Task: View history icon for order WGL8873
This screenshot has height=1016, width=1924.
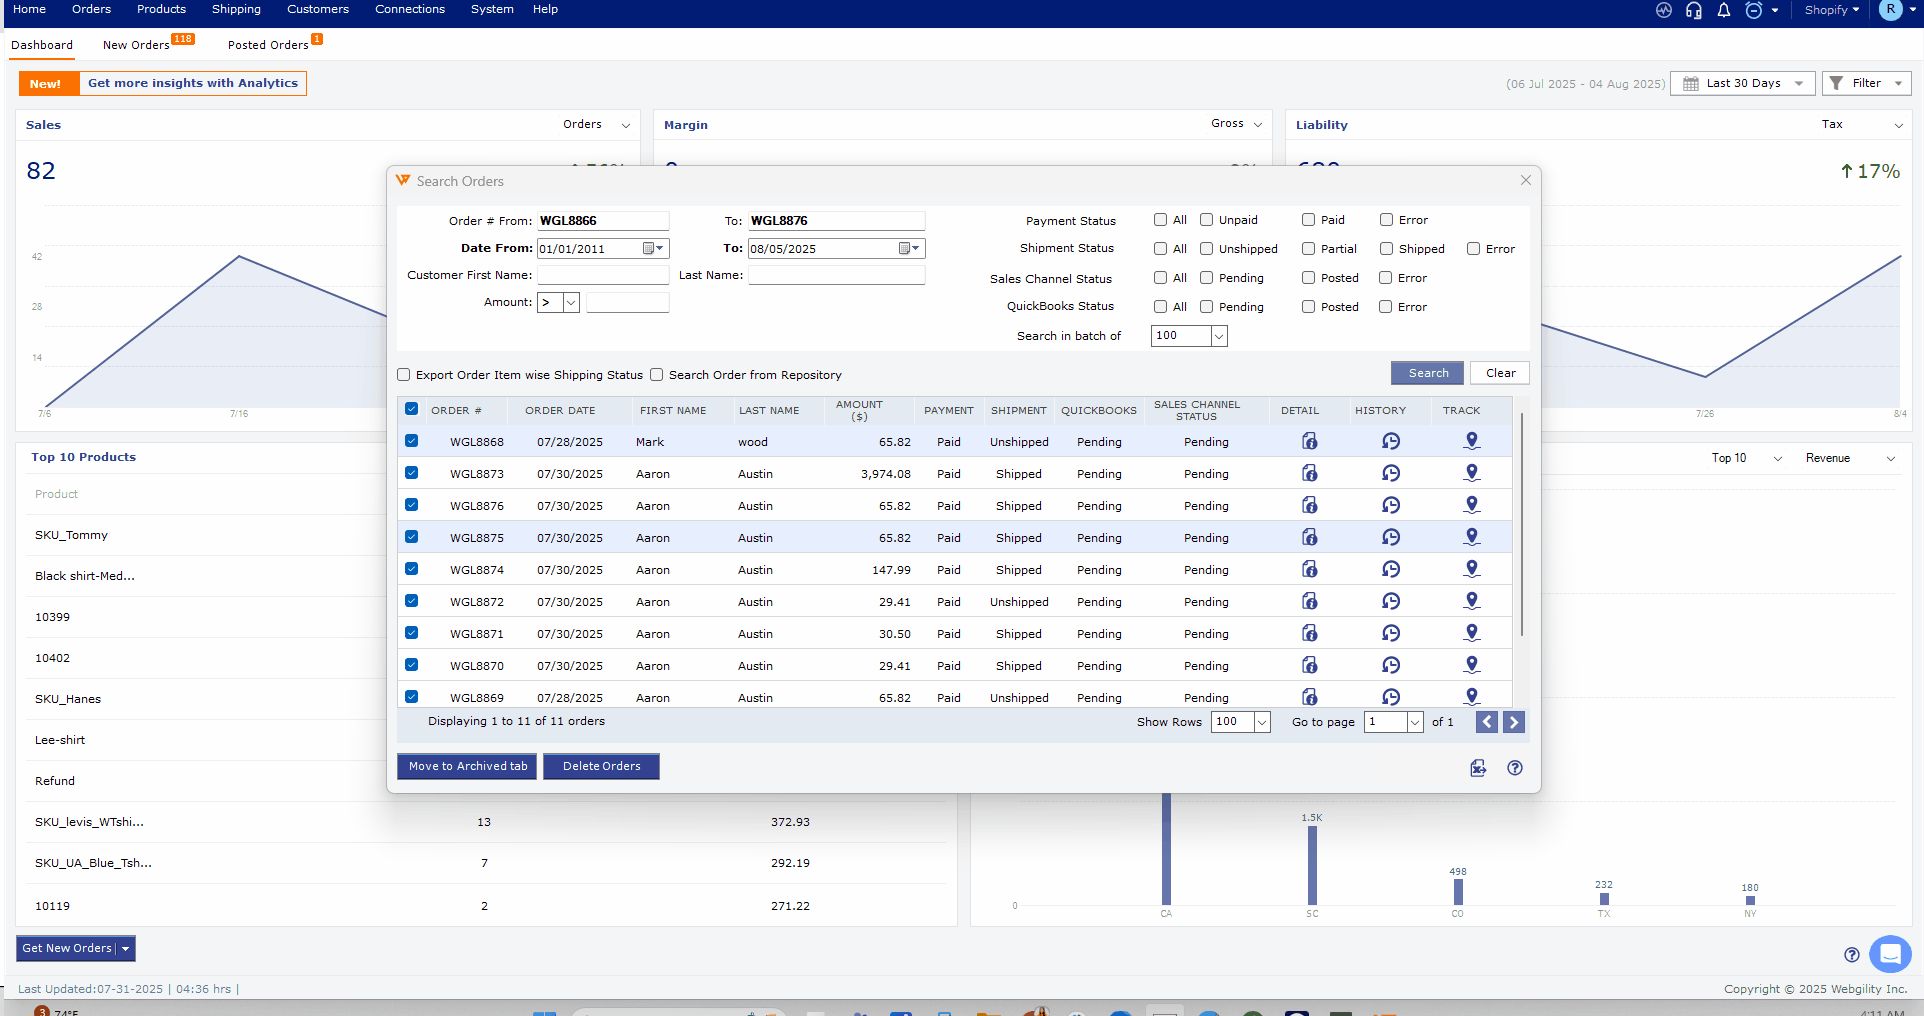Action: point(1390,473)
